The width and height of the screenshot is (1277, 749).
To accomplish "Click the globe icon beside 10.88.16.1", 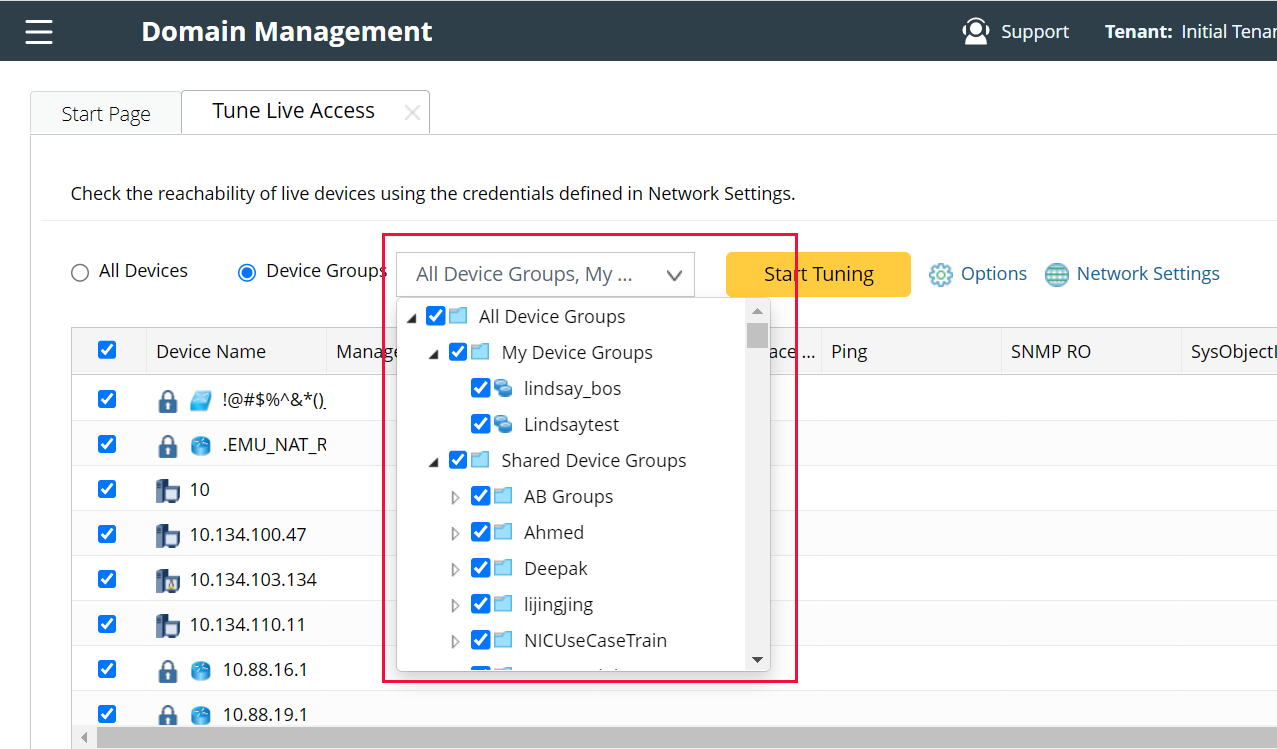I will 200,669.
